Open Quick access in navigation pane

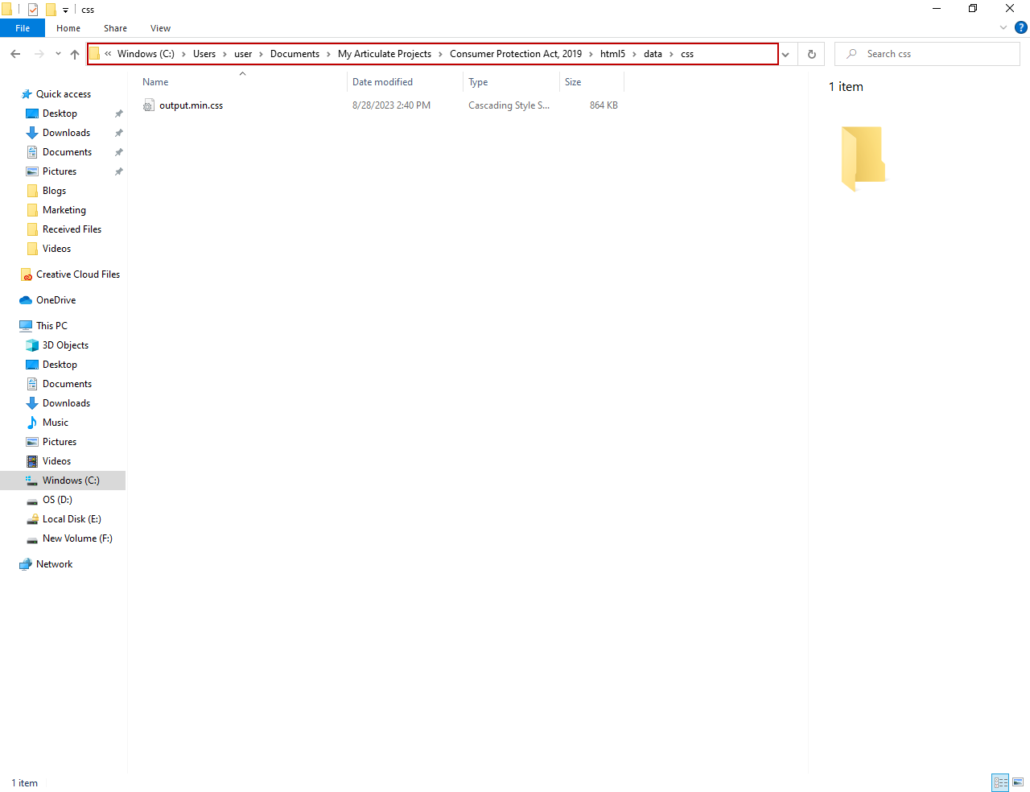click(63, 94)
